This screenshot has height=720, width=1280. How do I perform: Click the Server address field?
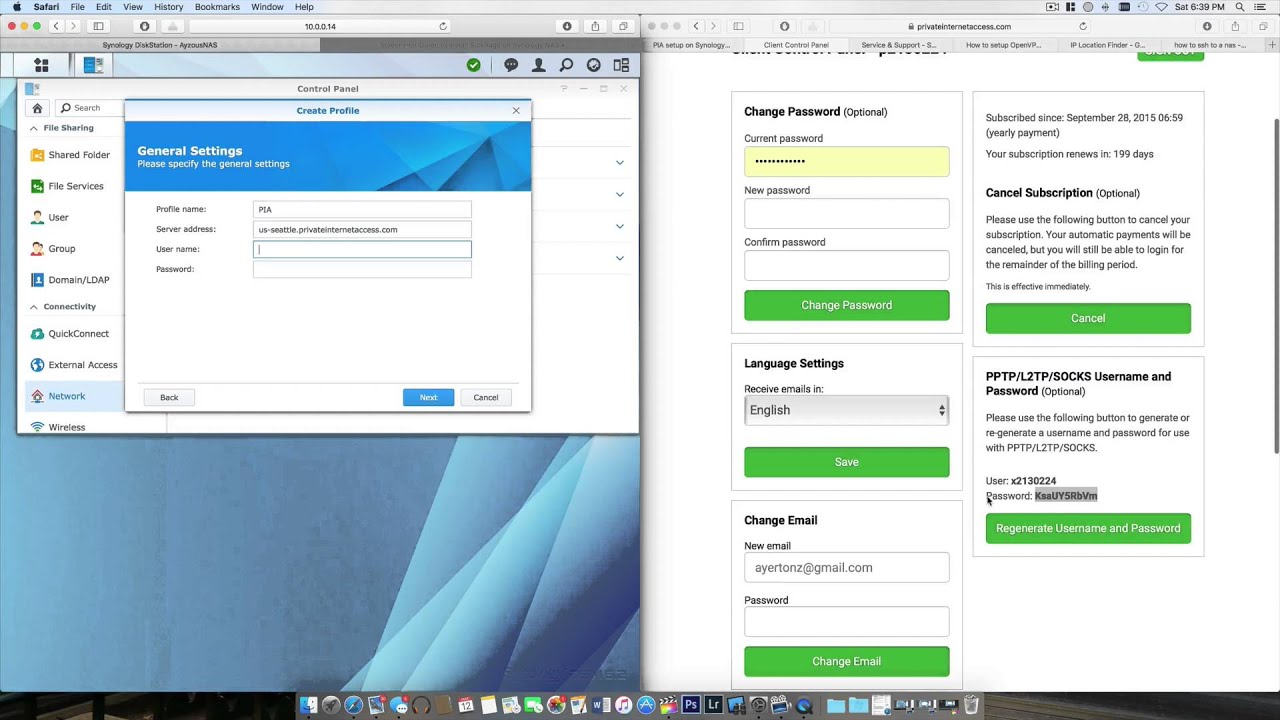(x=362, y=229)
